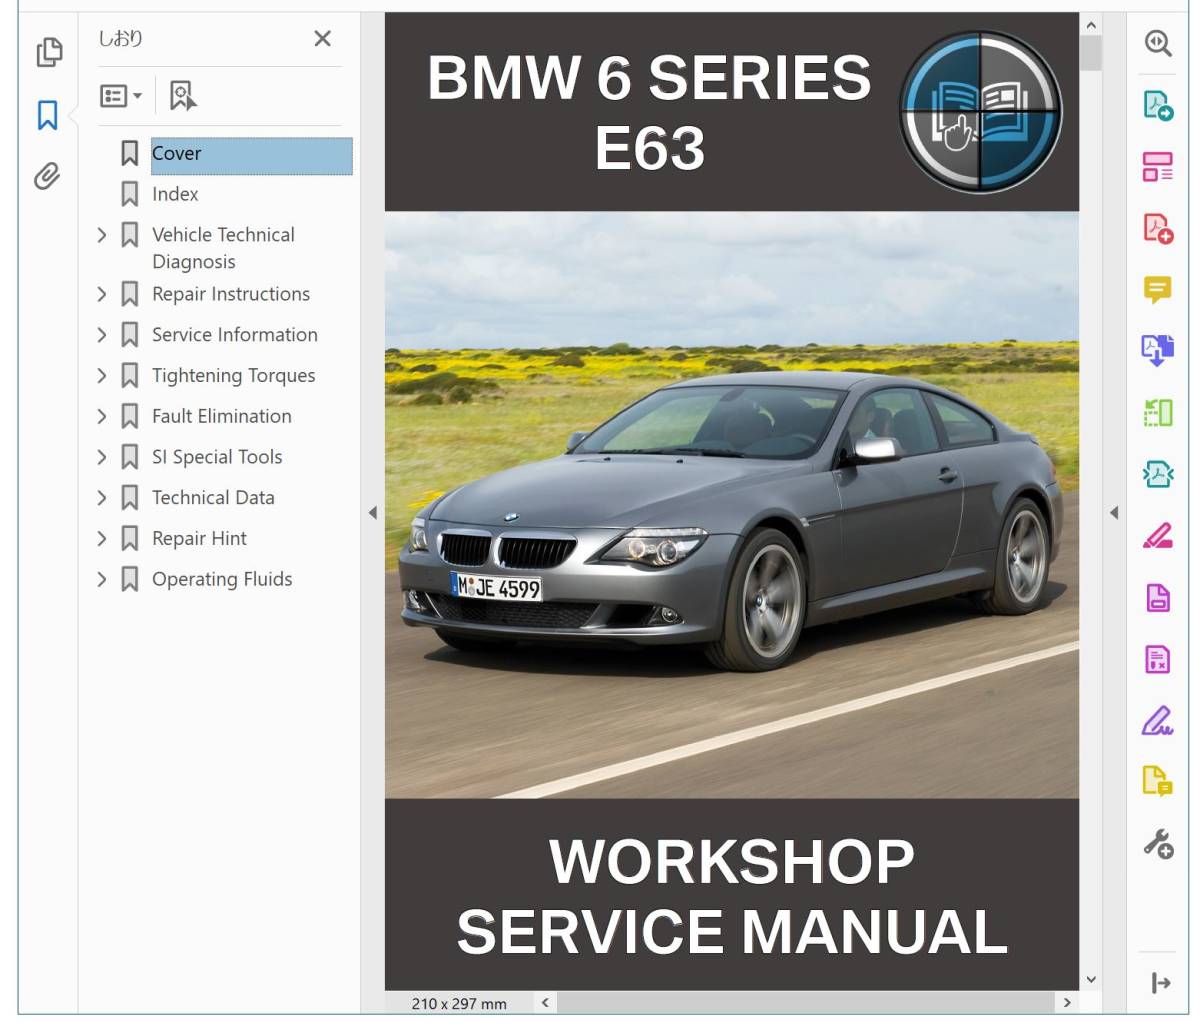This screenshot has width=1200, height=1023.
Task: Click the car photo on the cover page
Action: point(732,504)
